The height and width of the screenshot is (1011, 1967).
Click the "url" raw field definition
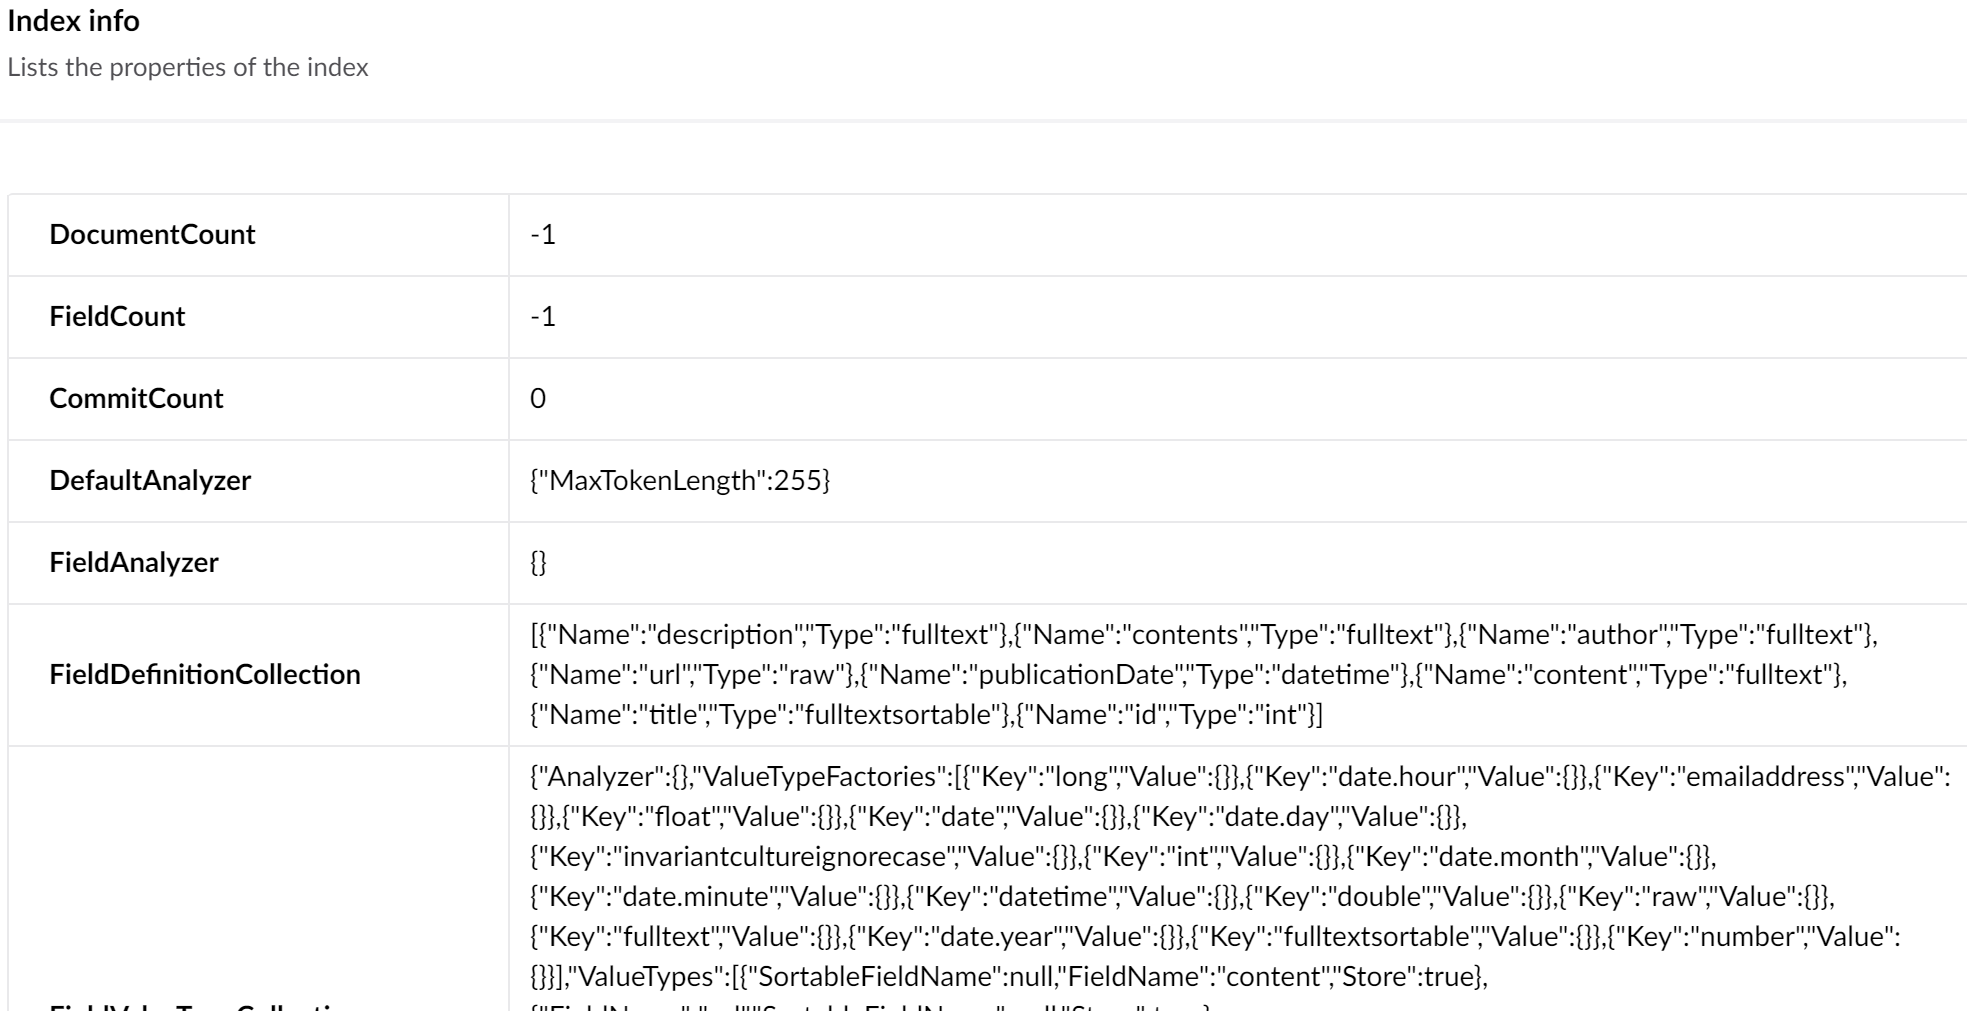click(690, 674)
